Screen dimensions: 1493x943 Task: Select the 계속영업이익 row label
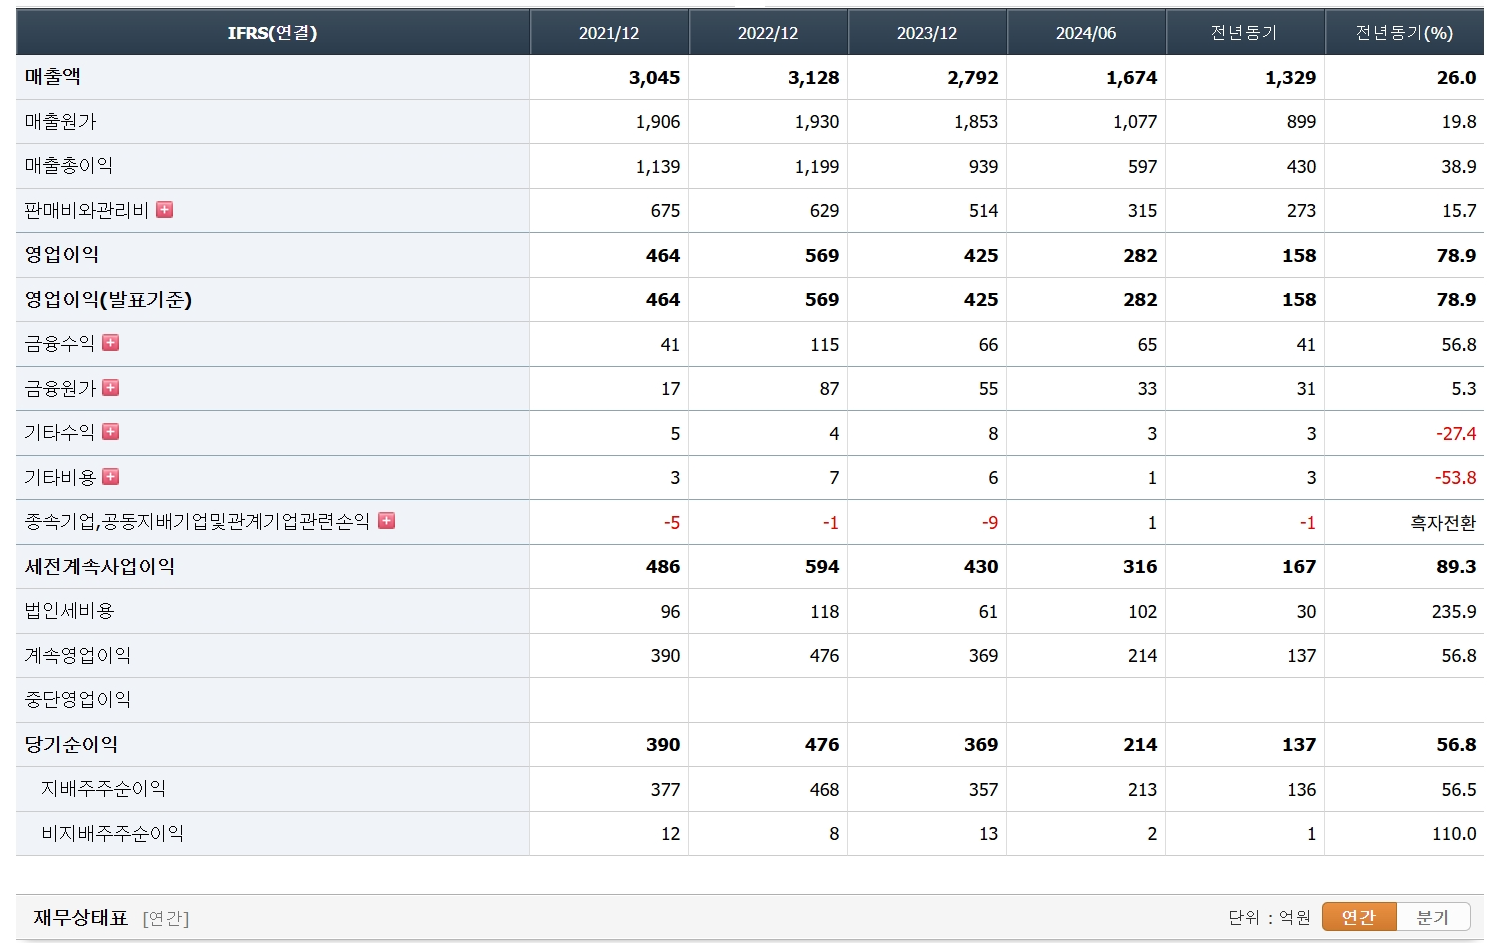[78, 656]
